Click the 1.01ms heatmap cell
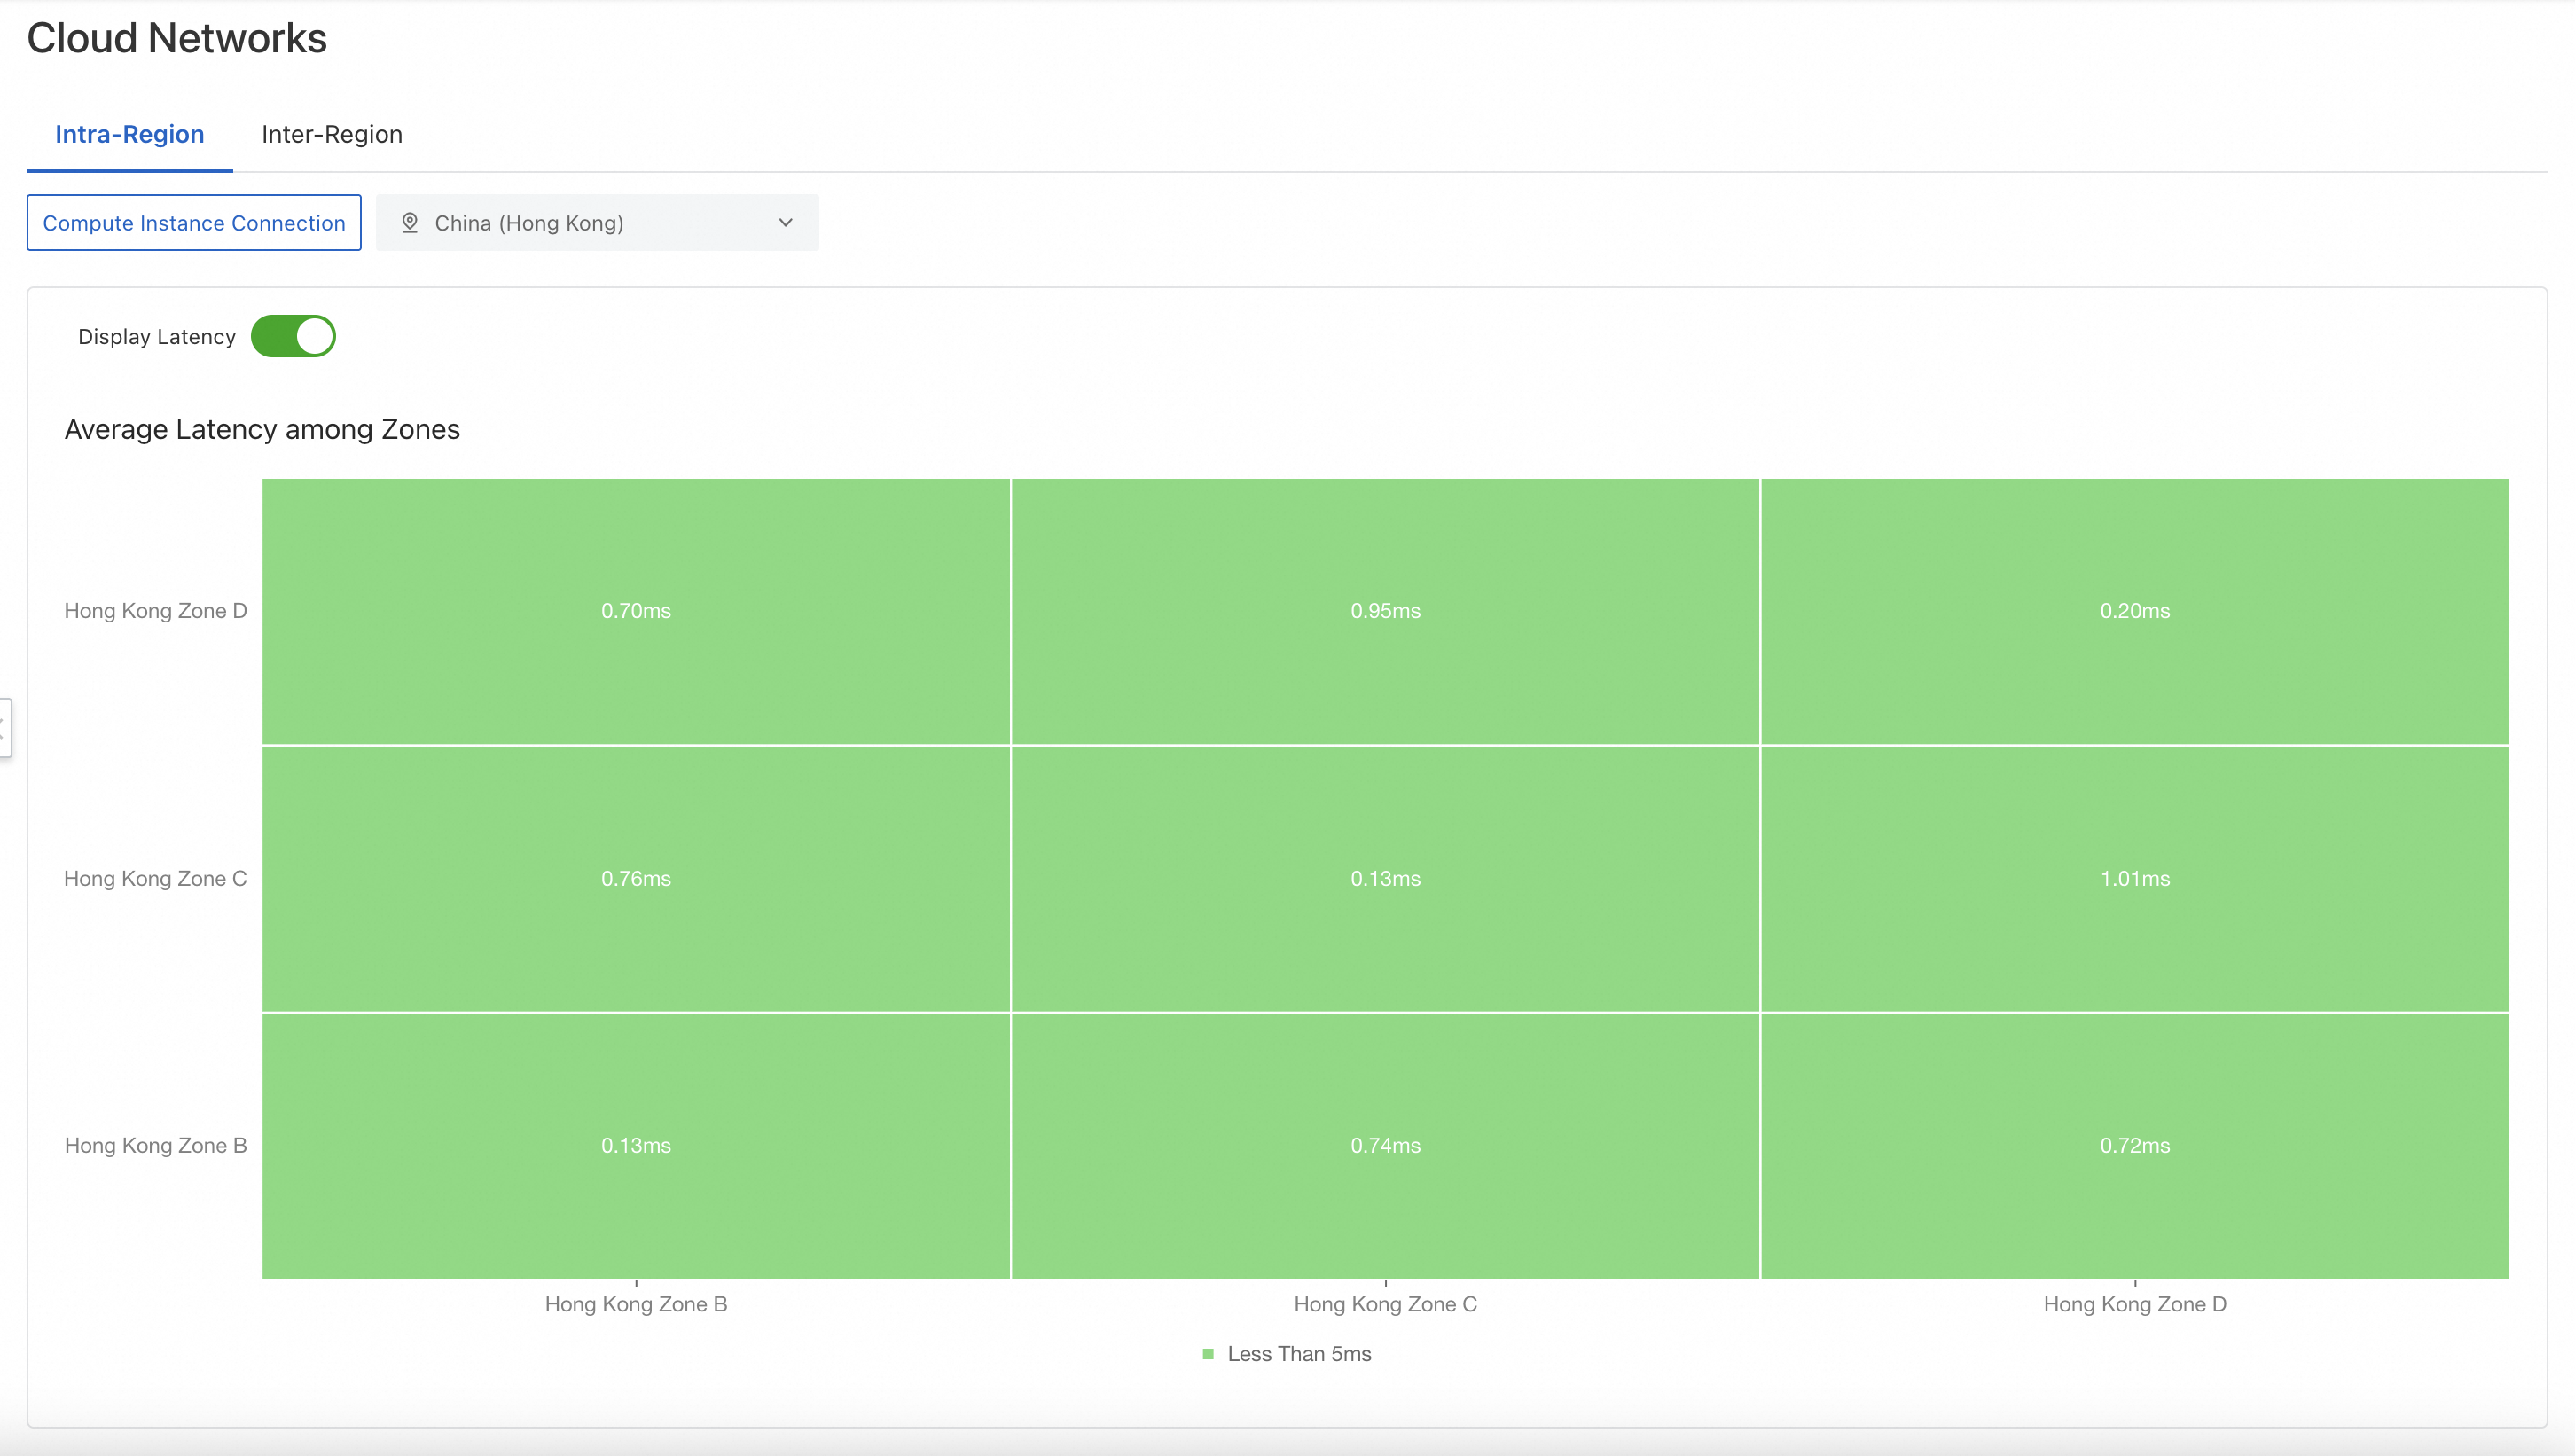The height and width of the screenshot is (1456, 2575). pos(2134,878)
